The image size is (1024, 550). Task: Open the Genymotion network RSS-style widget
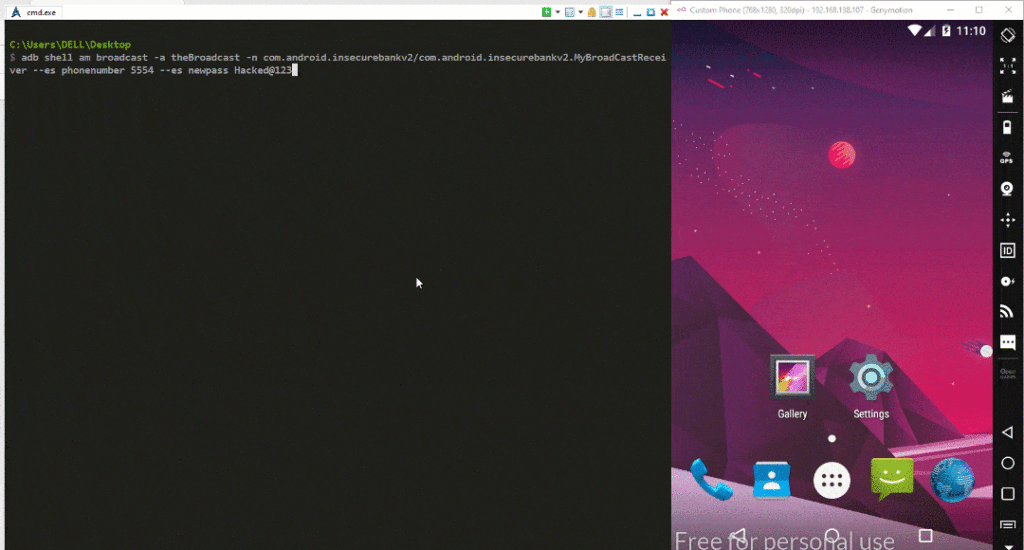1007,312
